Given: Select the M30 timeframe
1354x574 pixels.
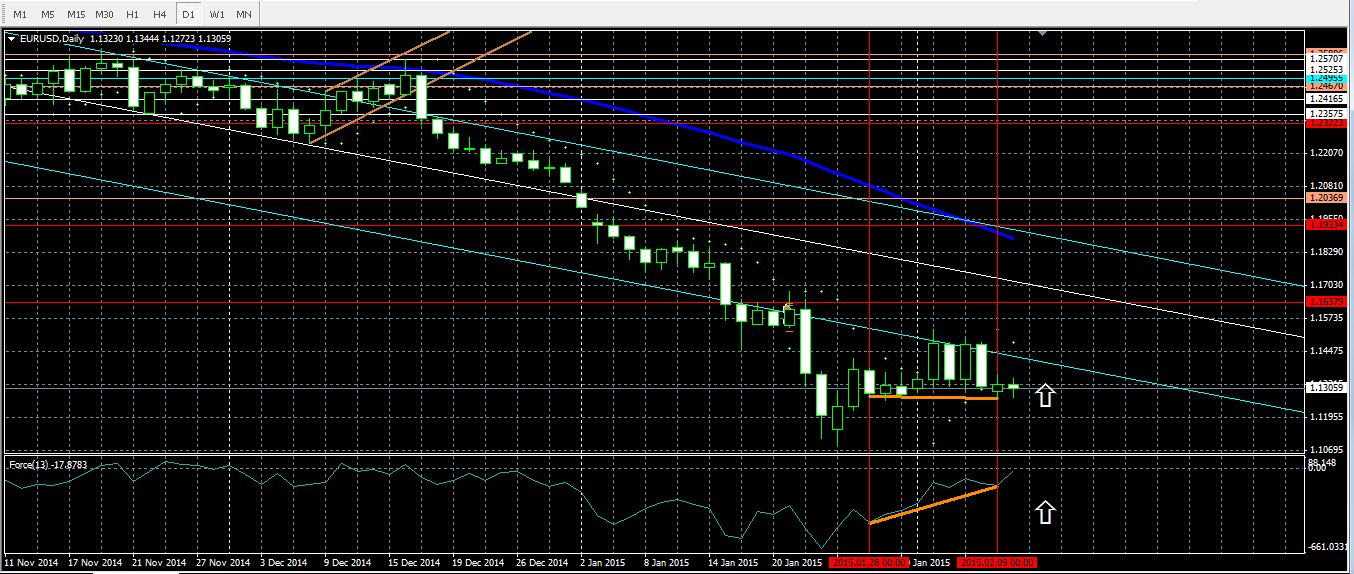Looking at the screenshot, I should 104,14.
